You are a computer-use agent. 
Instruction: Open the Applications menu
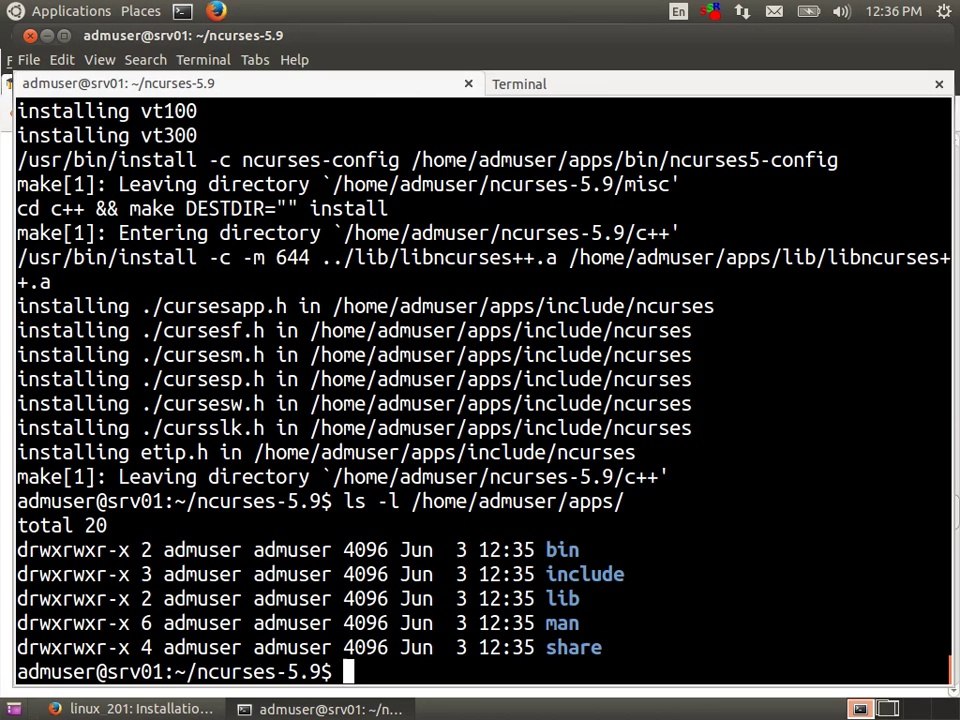pyautogui.click(x=71, y=11)
